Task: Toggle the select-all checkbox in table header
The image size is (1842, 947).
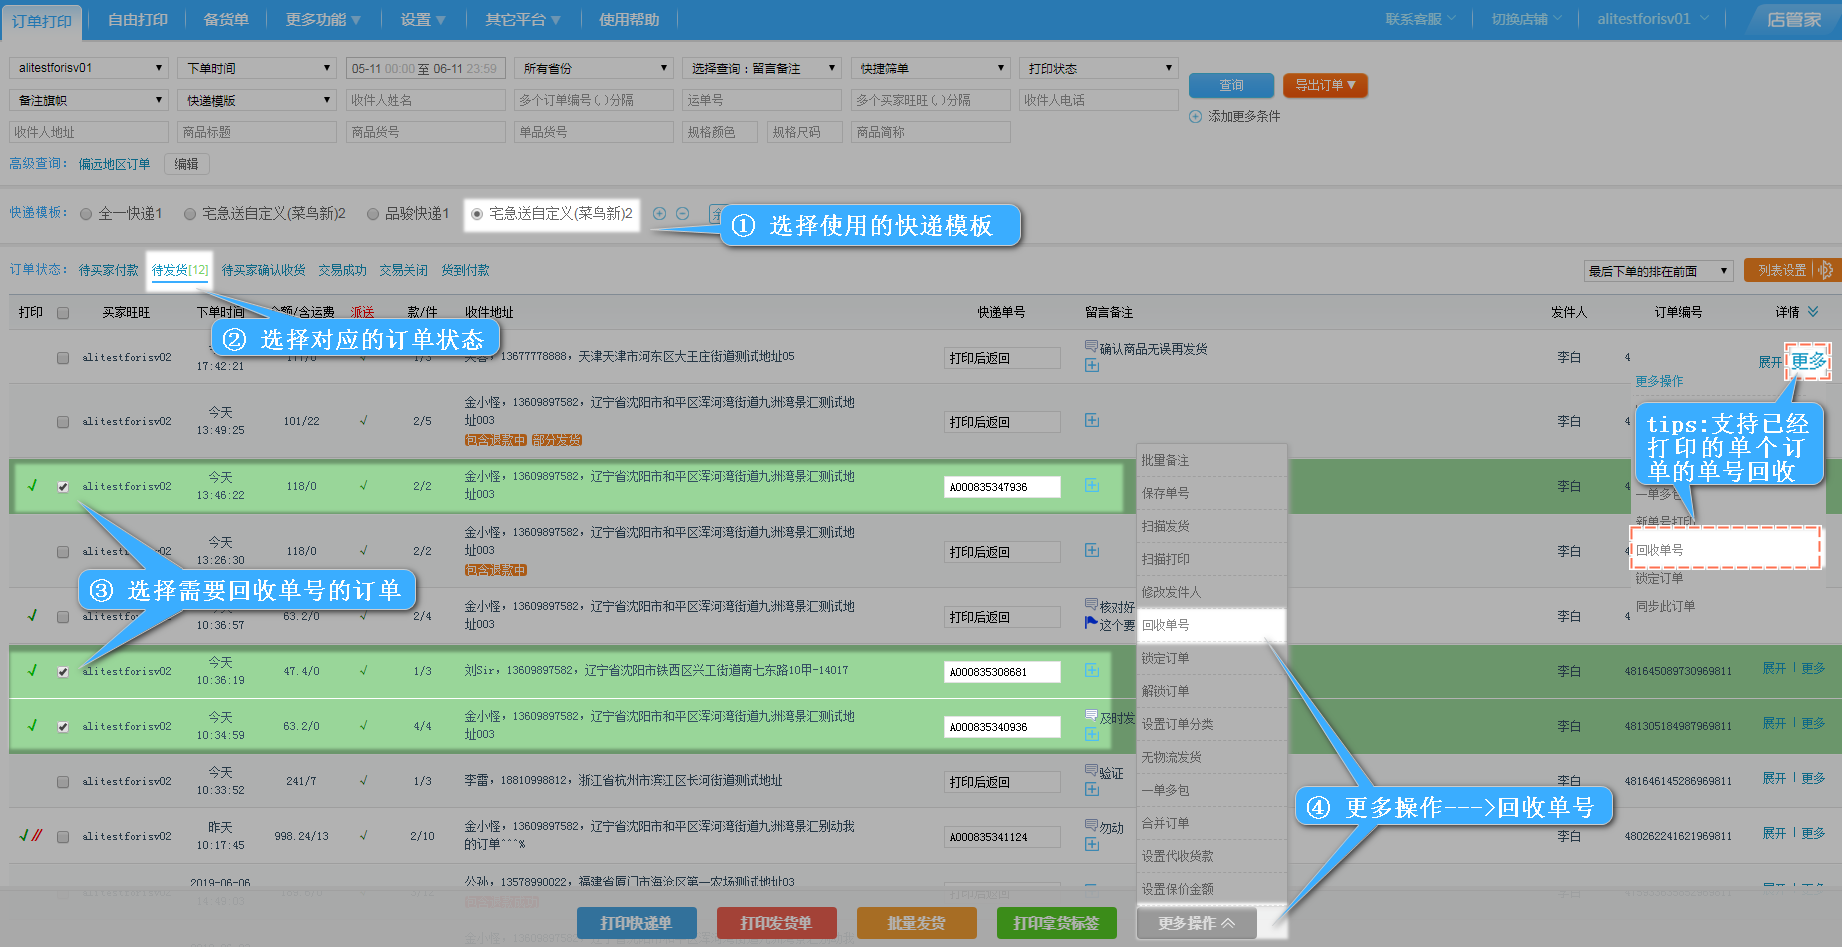Action: pyautogui.click(x=63, y=313)
